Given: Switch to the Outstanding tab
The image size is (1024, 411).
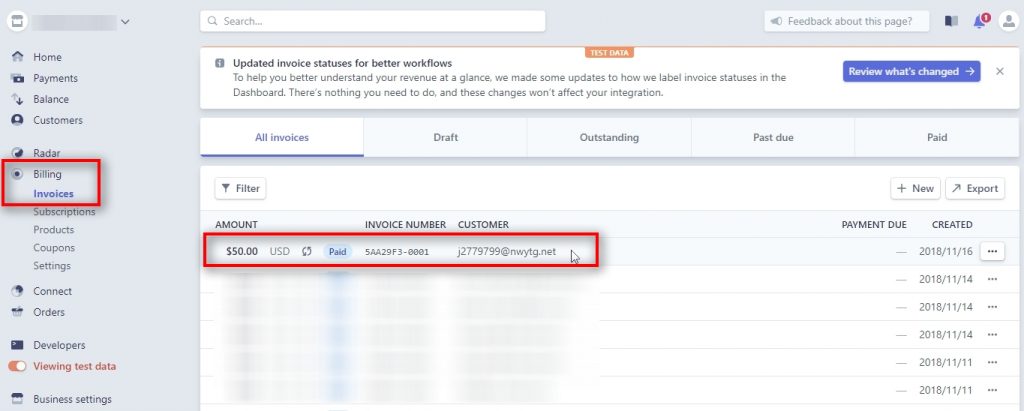Looking at the screenshot, I should coord(608,137).
